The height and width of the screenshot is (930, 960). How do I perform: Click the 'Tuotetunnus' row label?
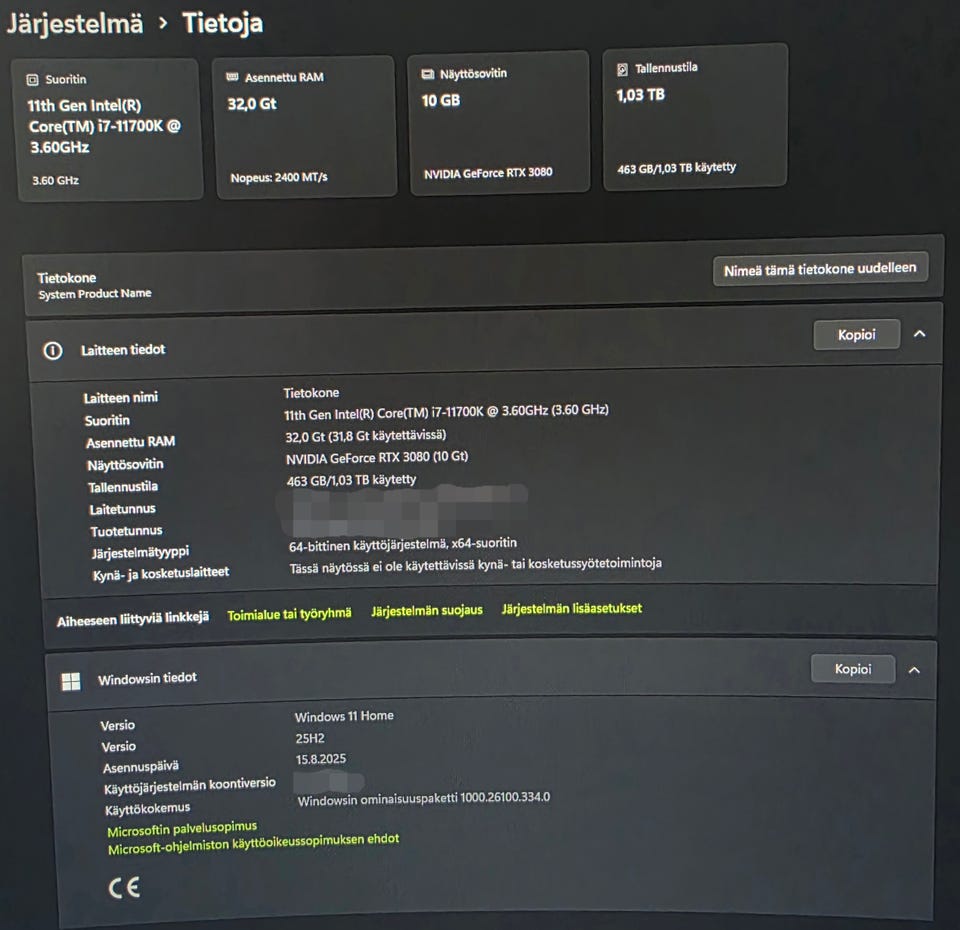(127, 531)
